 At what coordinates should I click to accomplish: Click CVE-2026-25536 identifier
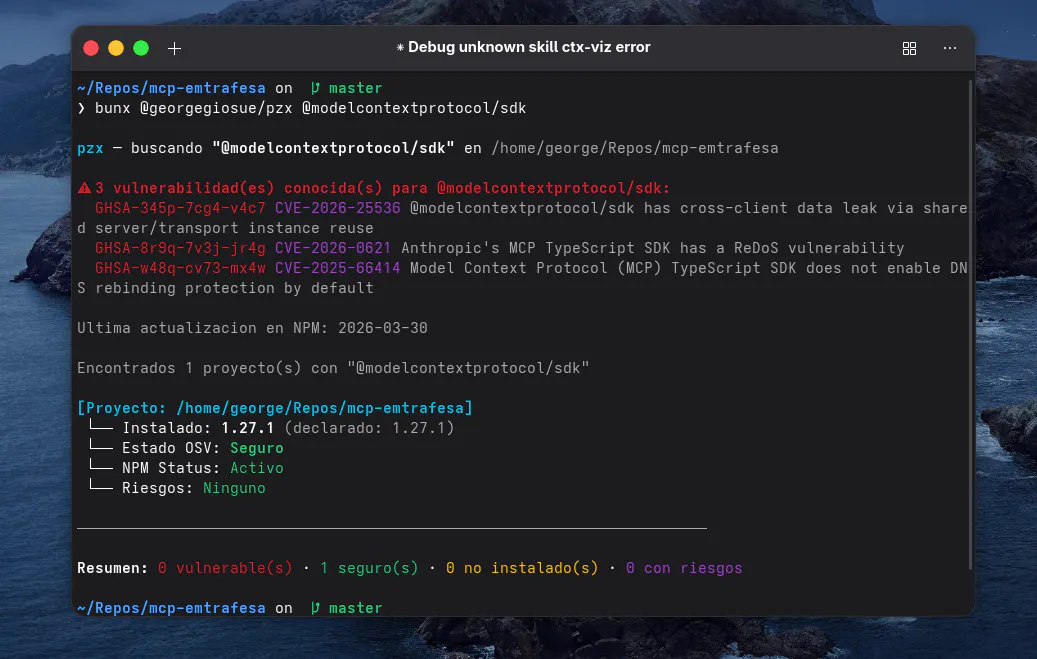pyautogui.click(x=337, y=208)
